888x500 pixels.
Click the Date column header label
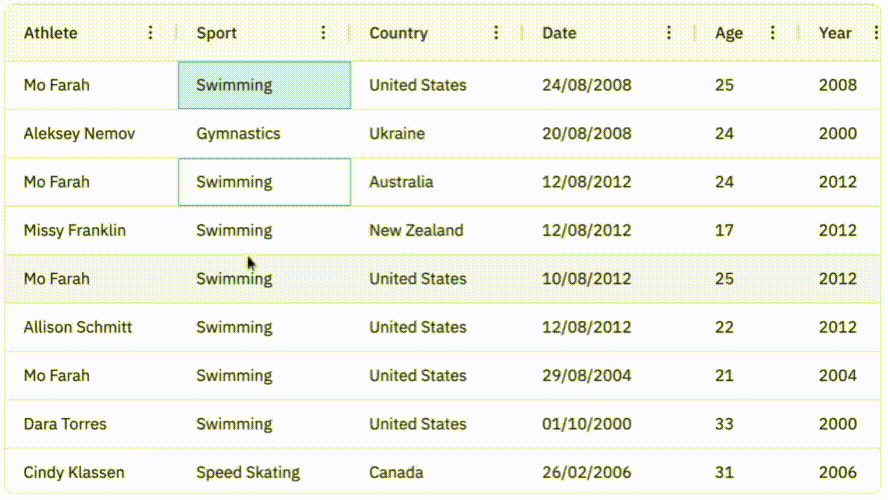[559, 33]
